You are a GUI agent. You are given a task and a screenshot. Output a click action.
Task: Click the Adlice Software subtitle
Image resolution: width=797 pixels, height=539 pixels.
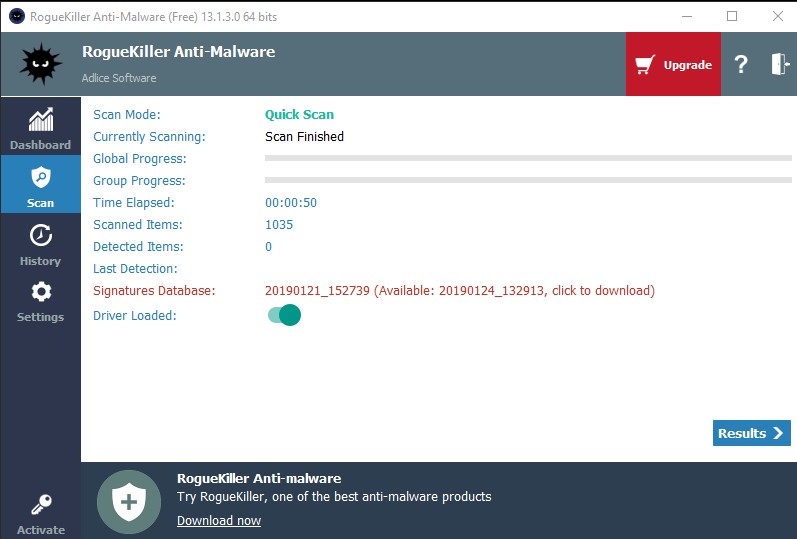[x=119, y=78]
